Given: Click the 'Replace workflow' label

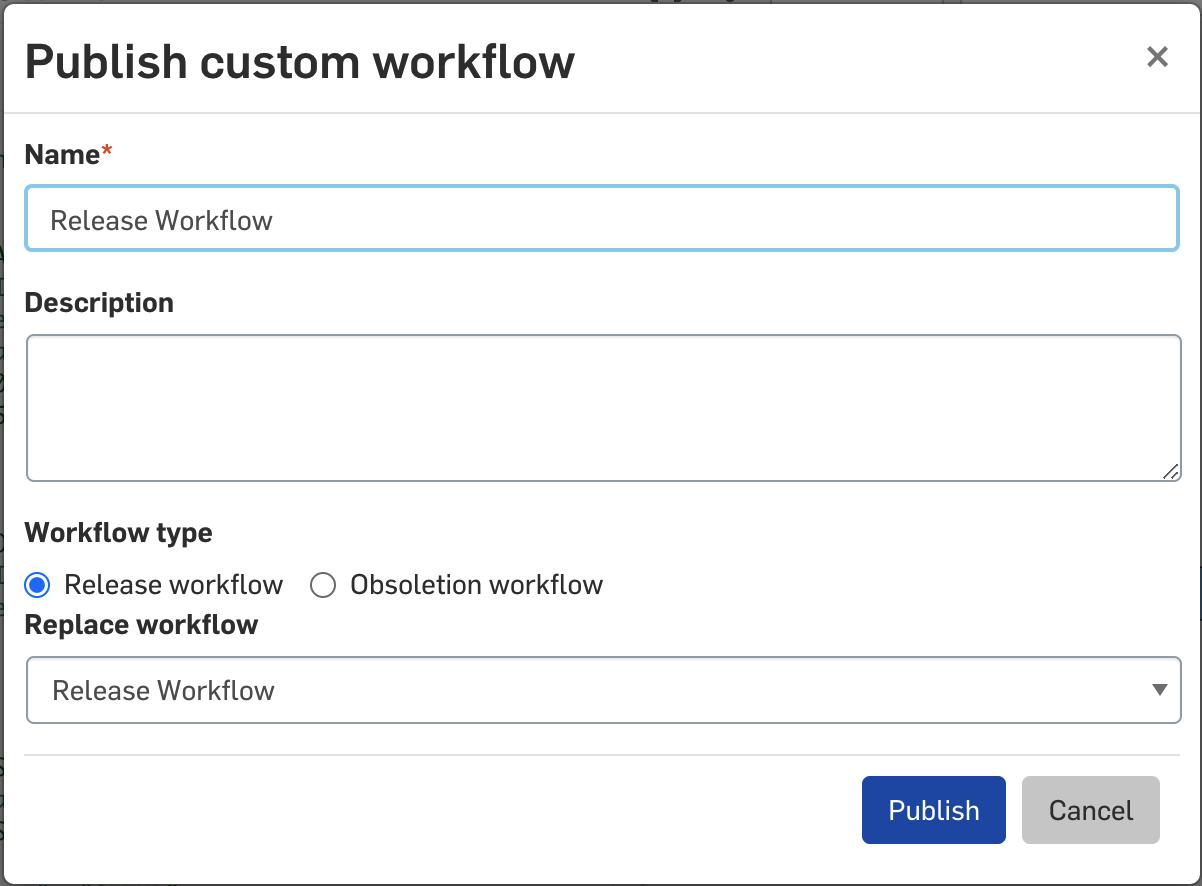Looking at the screenshot, I should pos(141,624).
